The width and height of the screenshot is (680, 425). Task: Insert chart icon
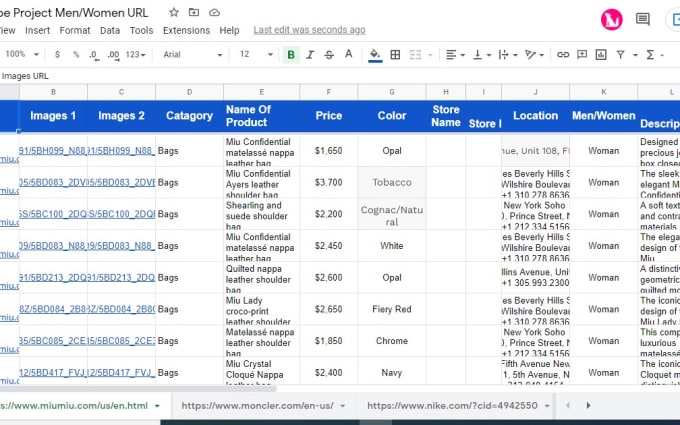(601, 55)
